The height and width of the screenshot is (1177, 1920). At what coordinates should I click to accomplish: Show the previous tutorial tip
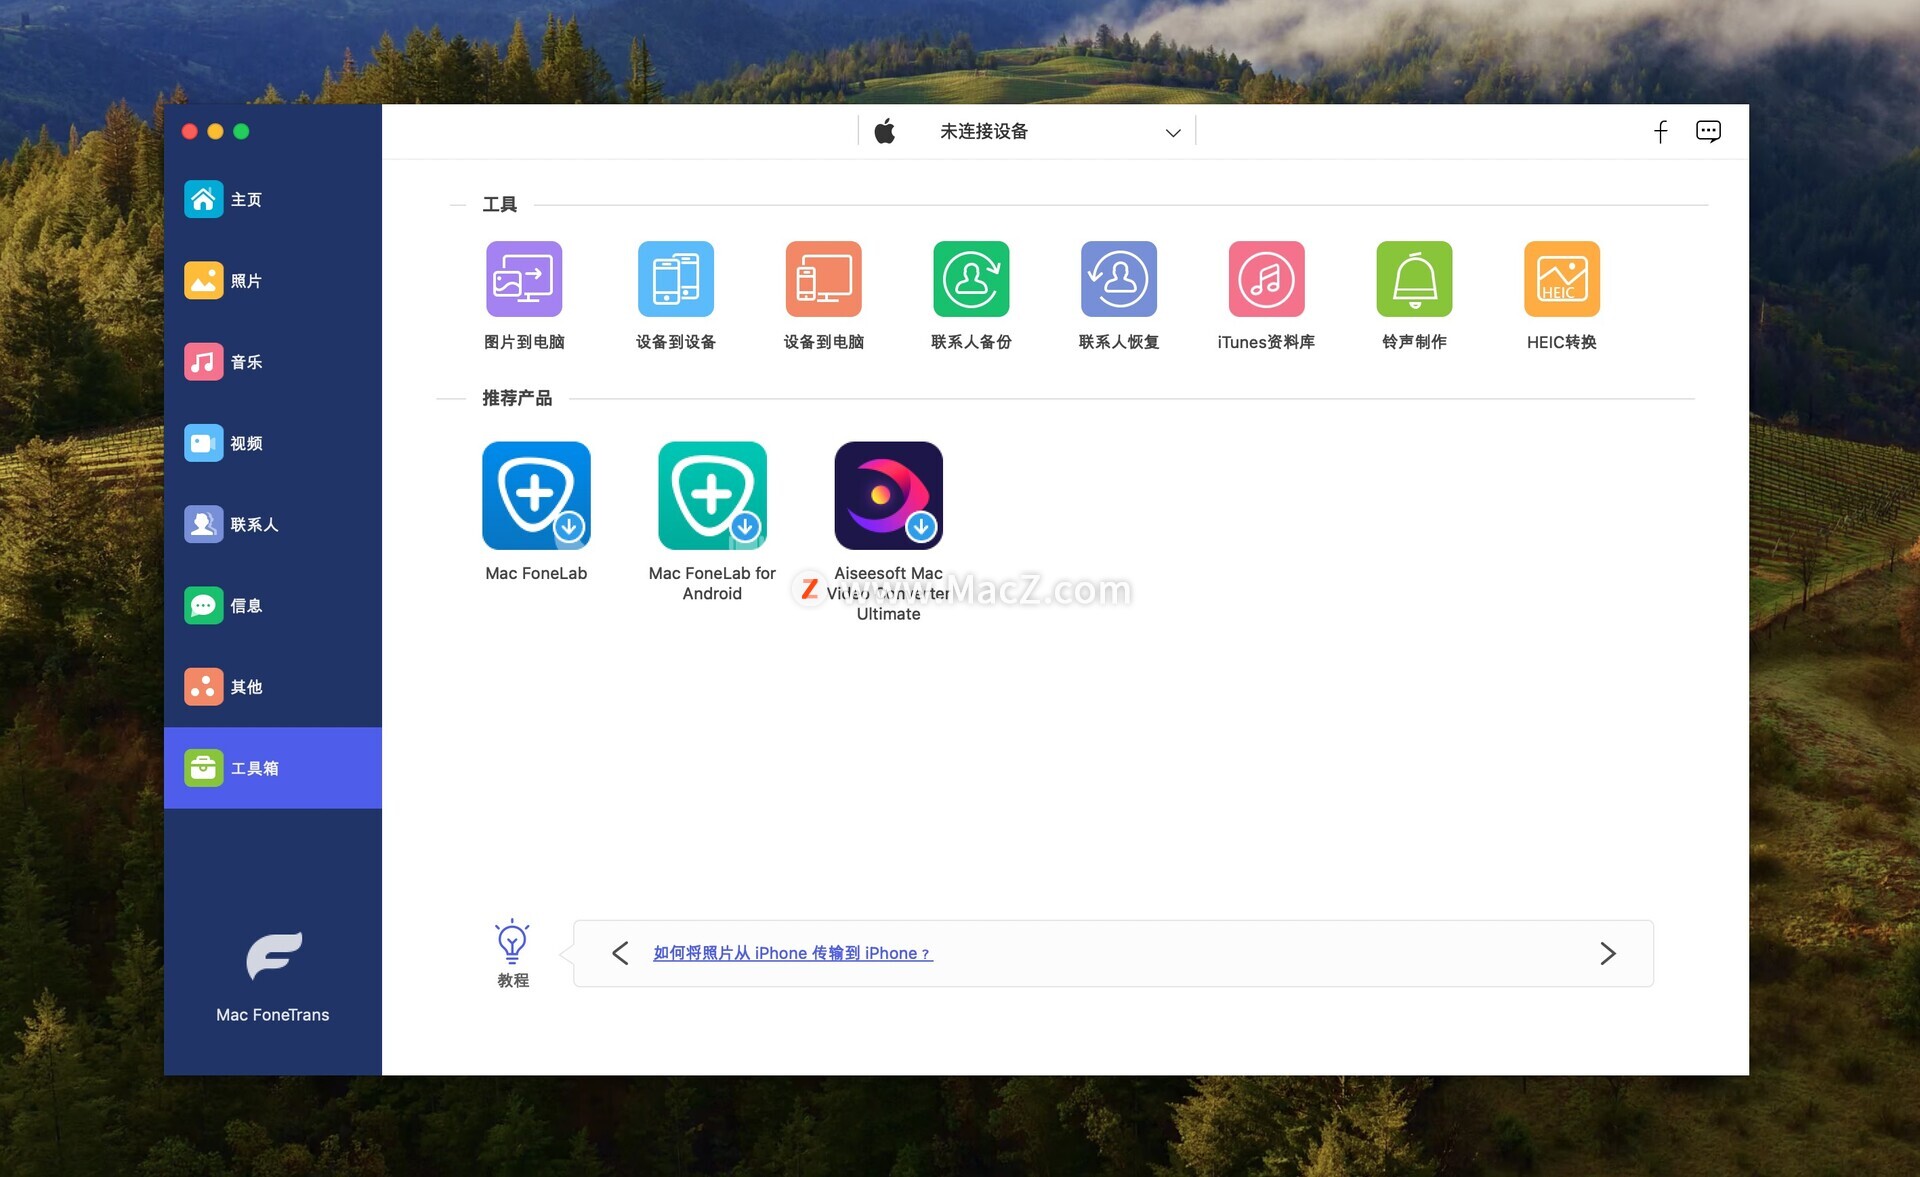[x=620, y=953]
